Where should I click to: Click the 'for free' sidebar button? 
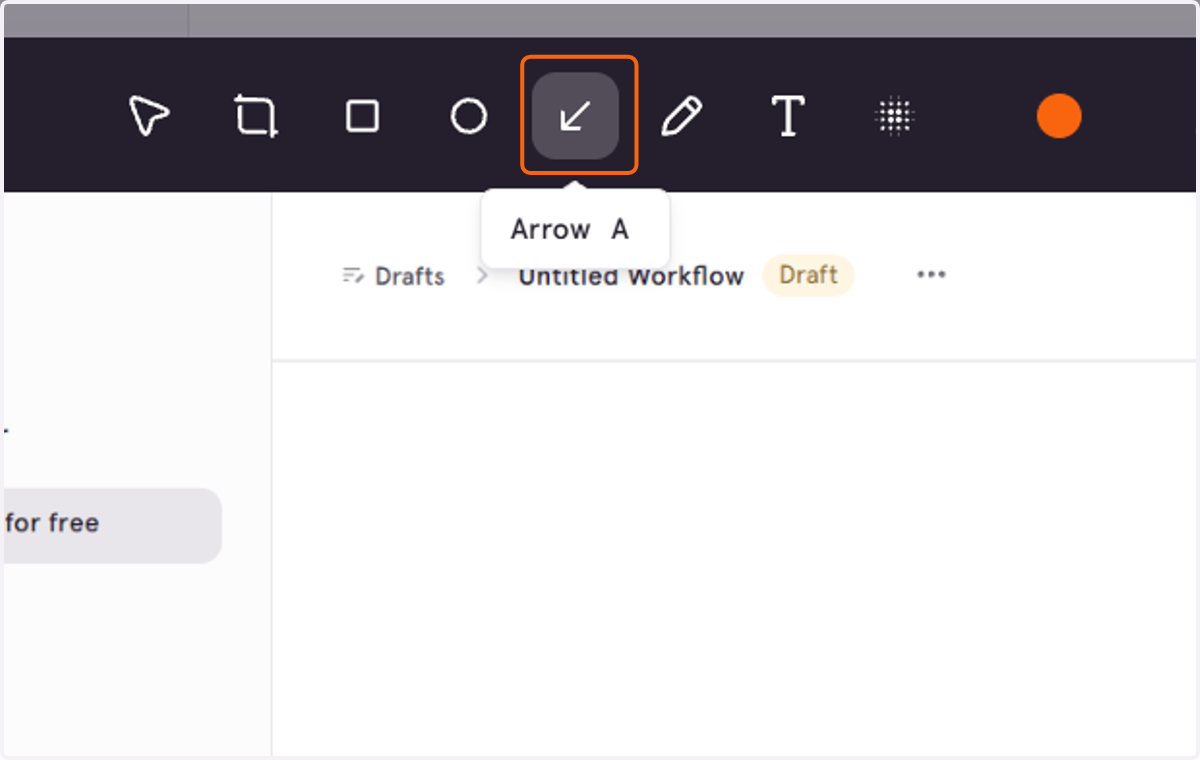click(112, 525)
